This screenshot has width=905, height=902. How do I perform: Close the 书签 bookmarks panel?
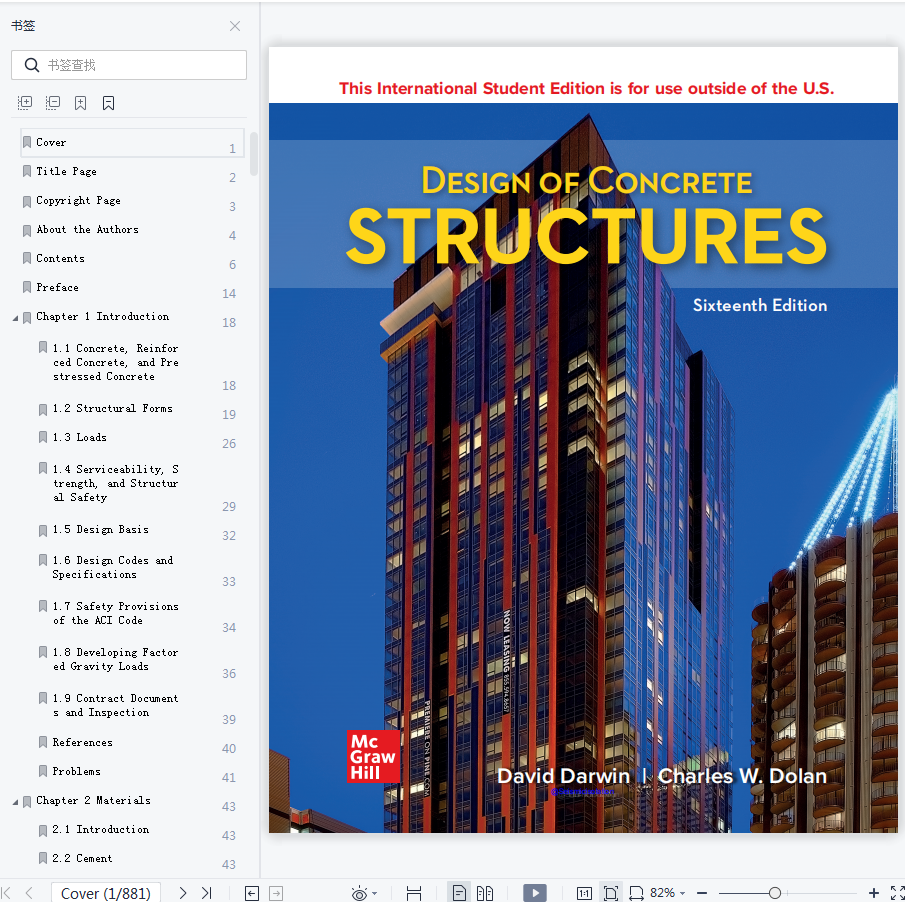(x=235, y=26)
